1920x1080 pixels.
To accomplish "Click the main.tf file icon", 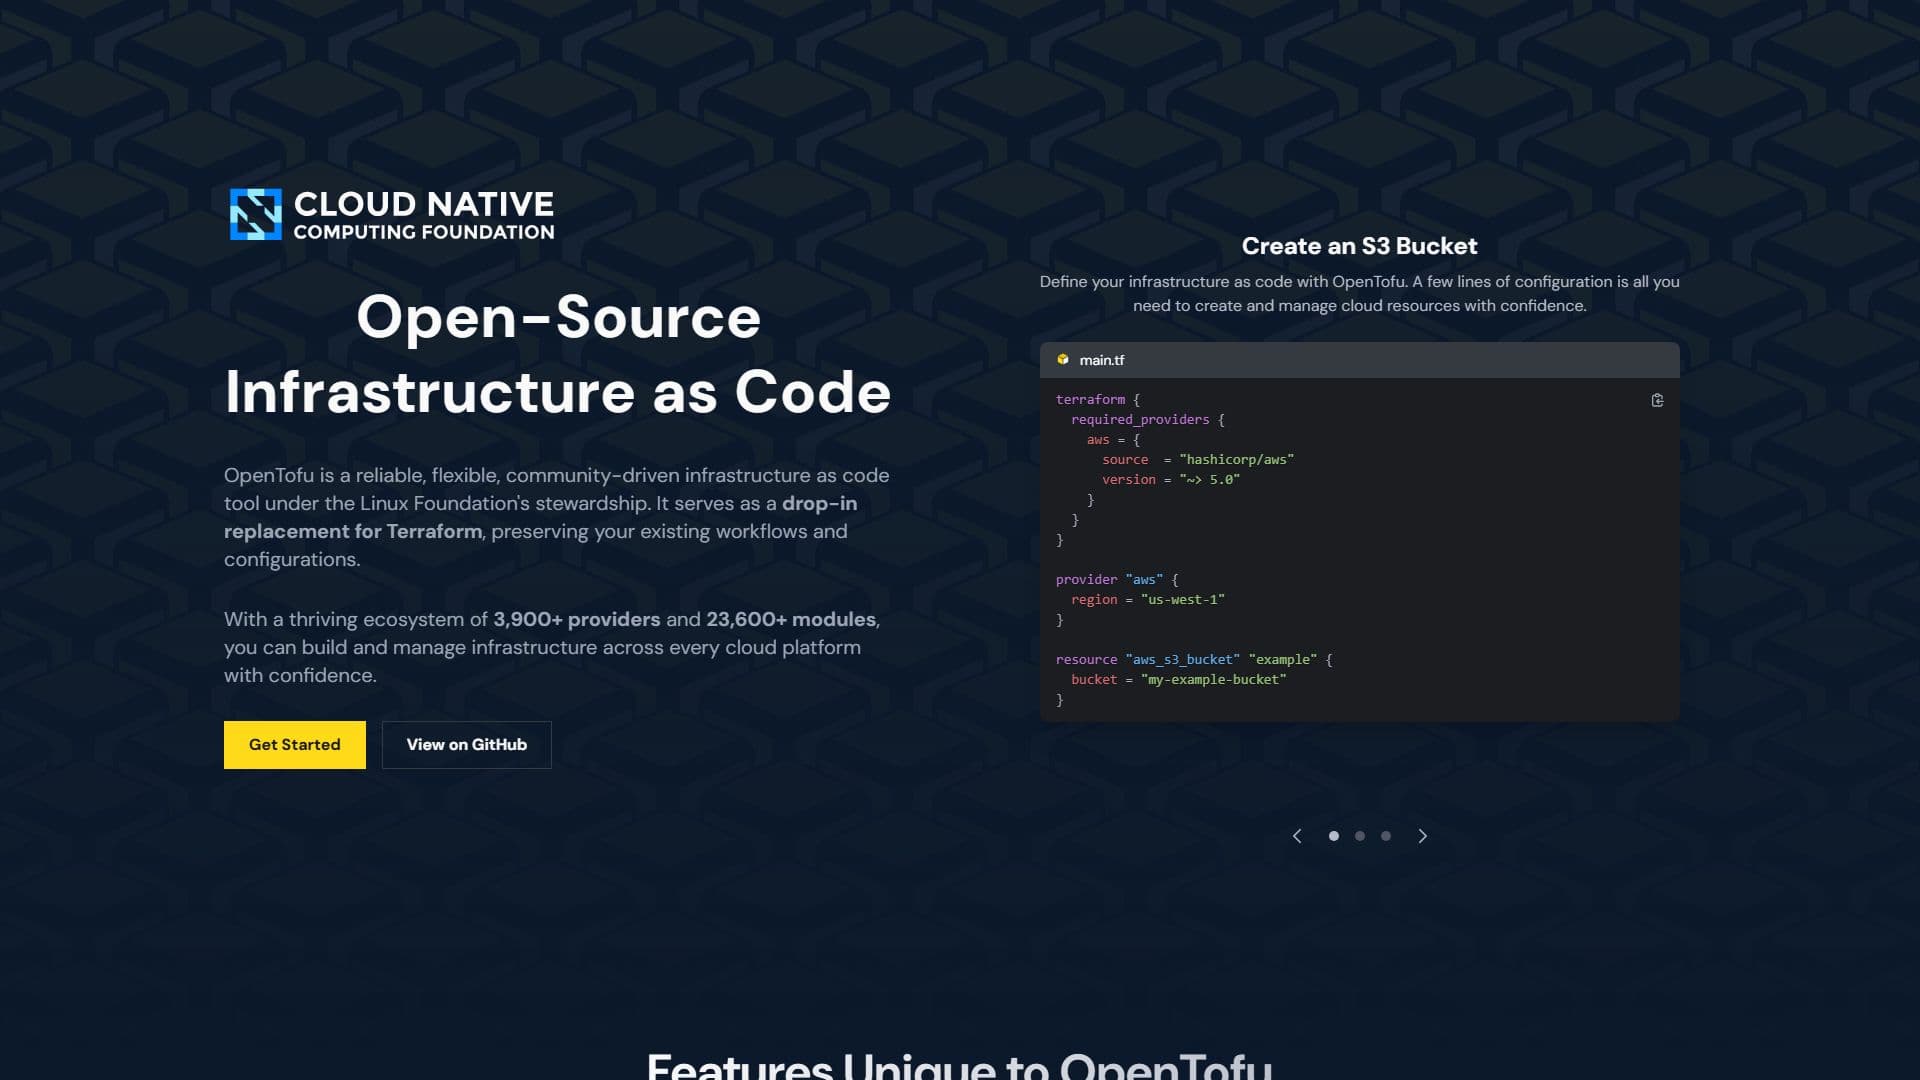I will 1063,360.
